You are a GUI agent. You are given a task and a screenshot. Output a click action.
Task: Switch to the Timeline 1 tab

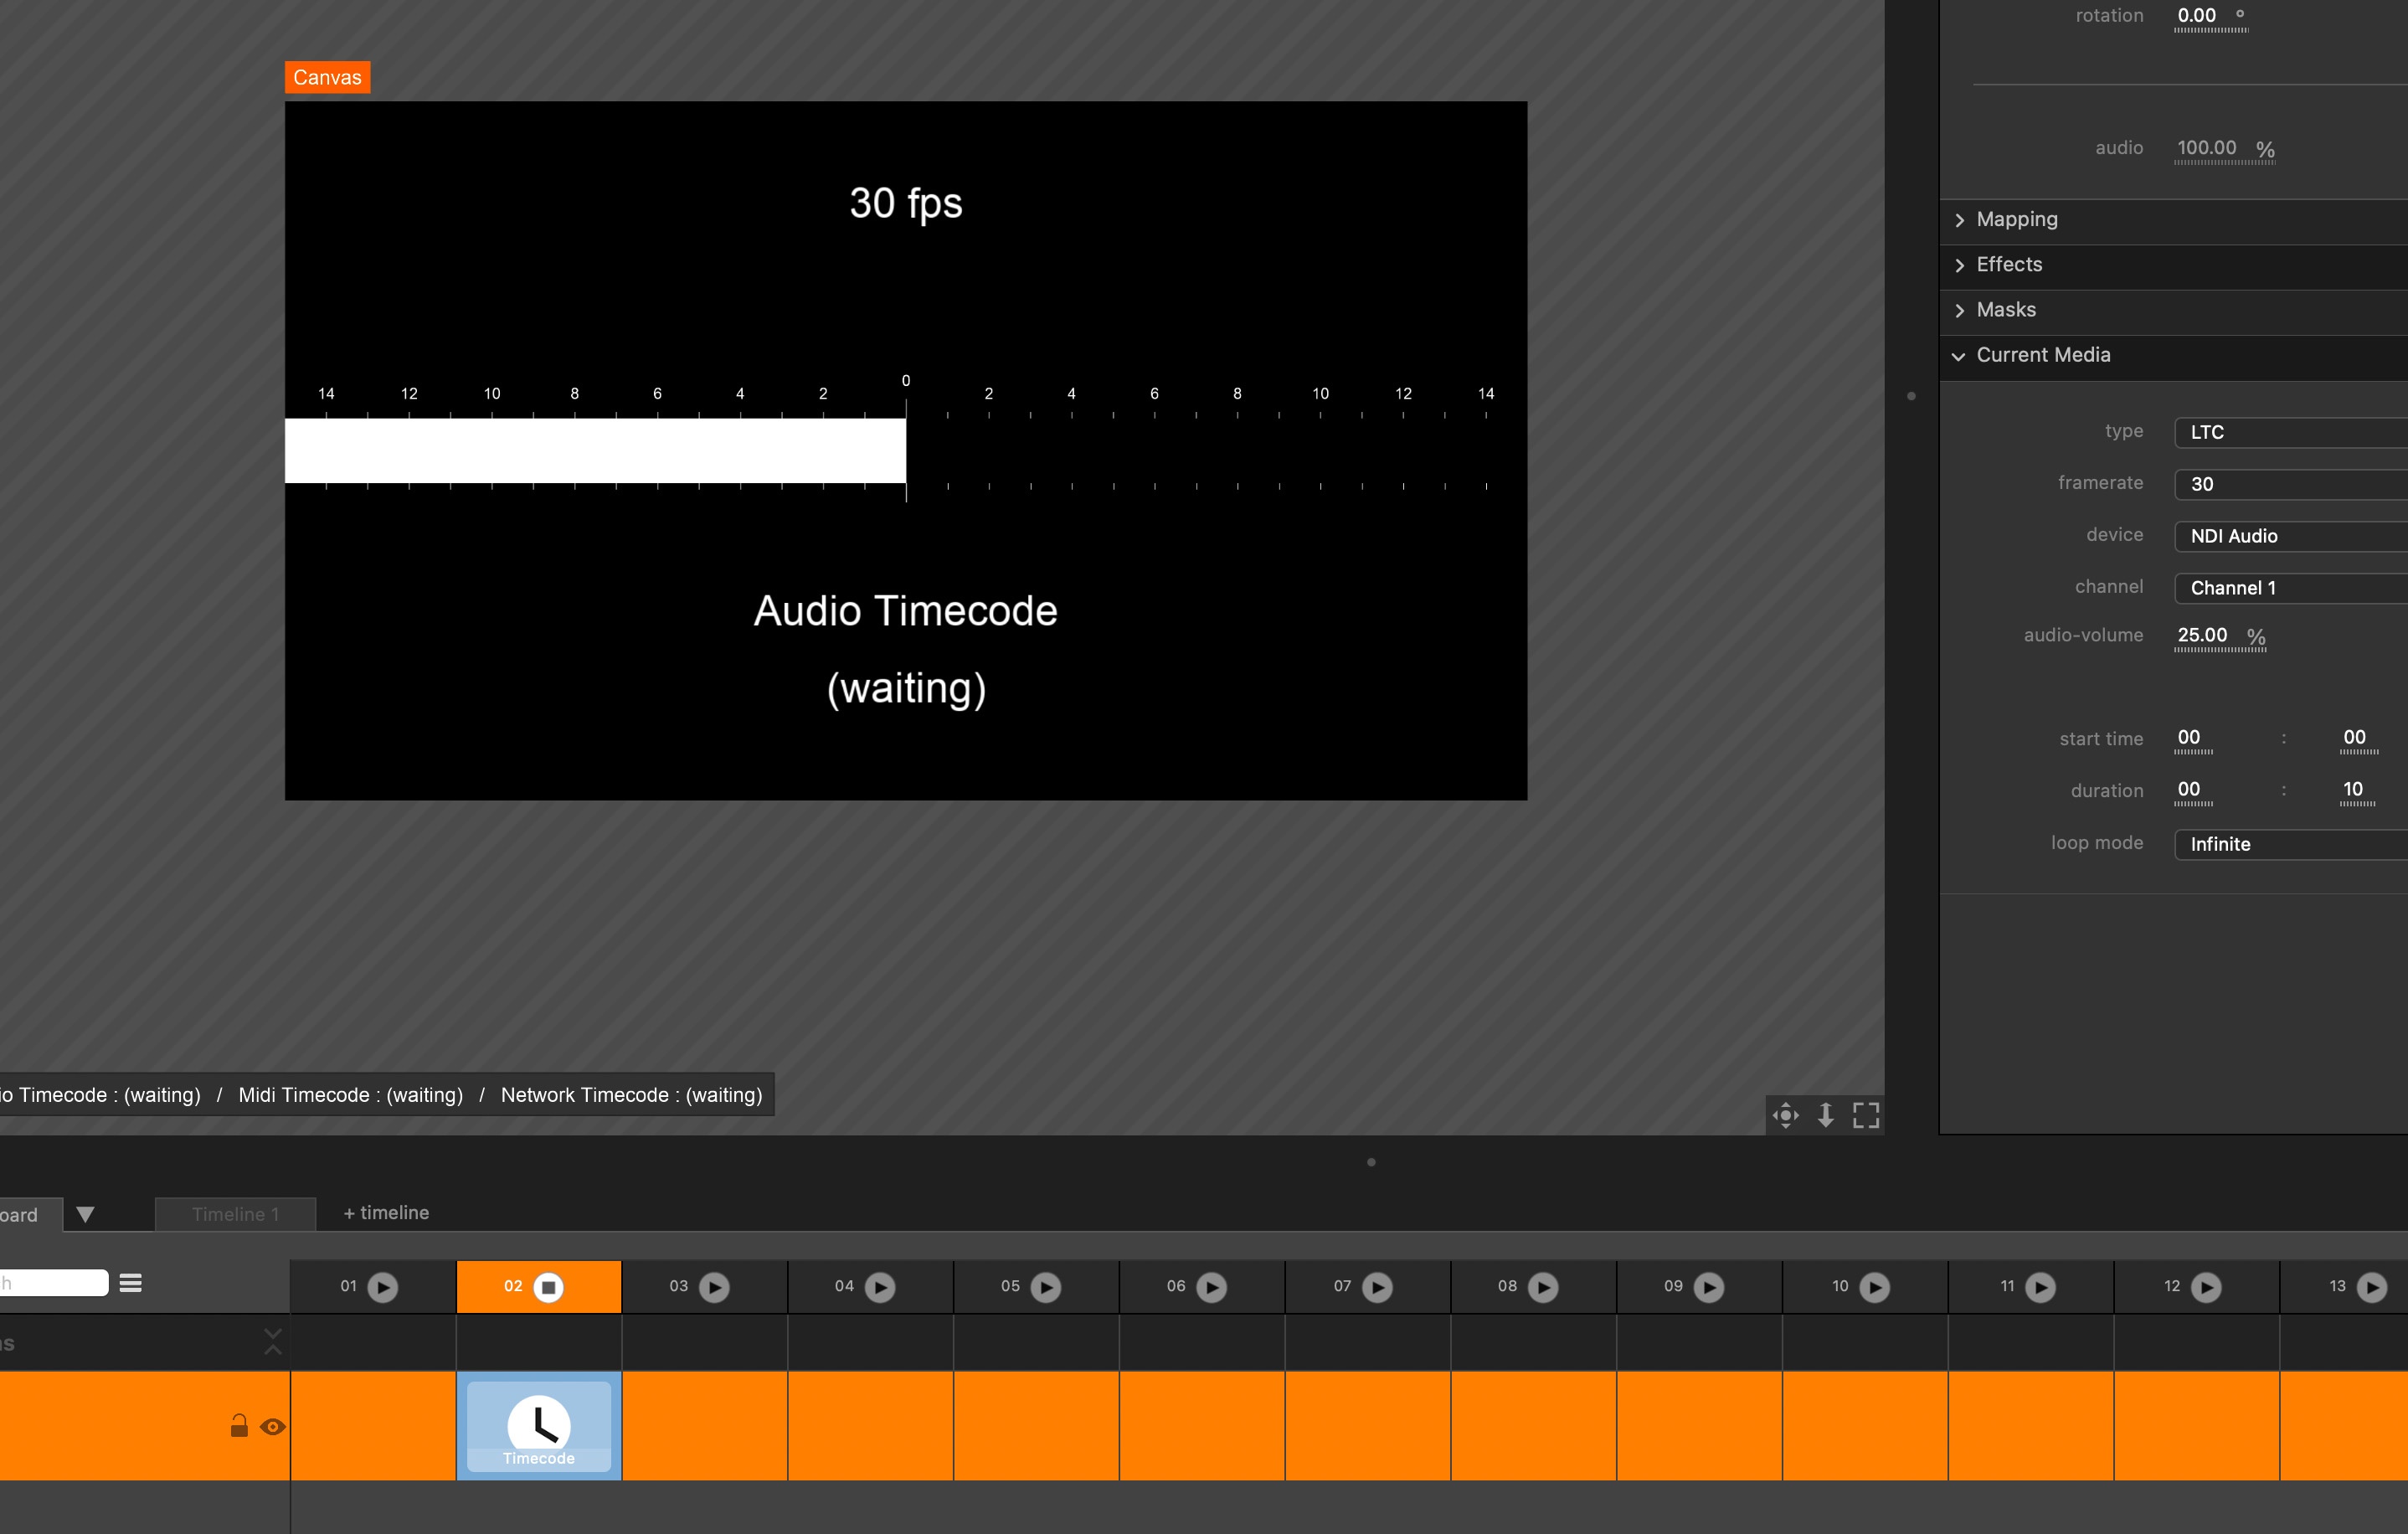point(235,1214)
